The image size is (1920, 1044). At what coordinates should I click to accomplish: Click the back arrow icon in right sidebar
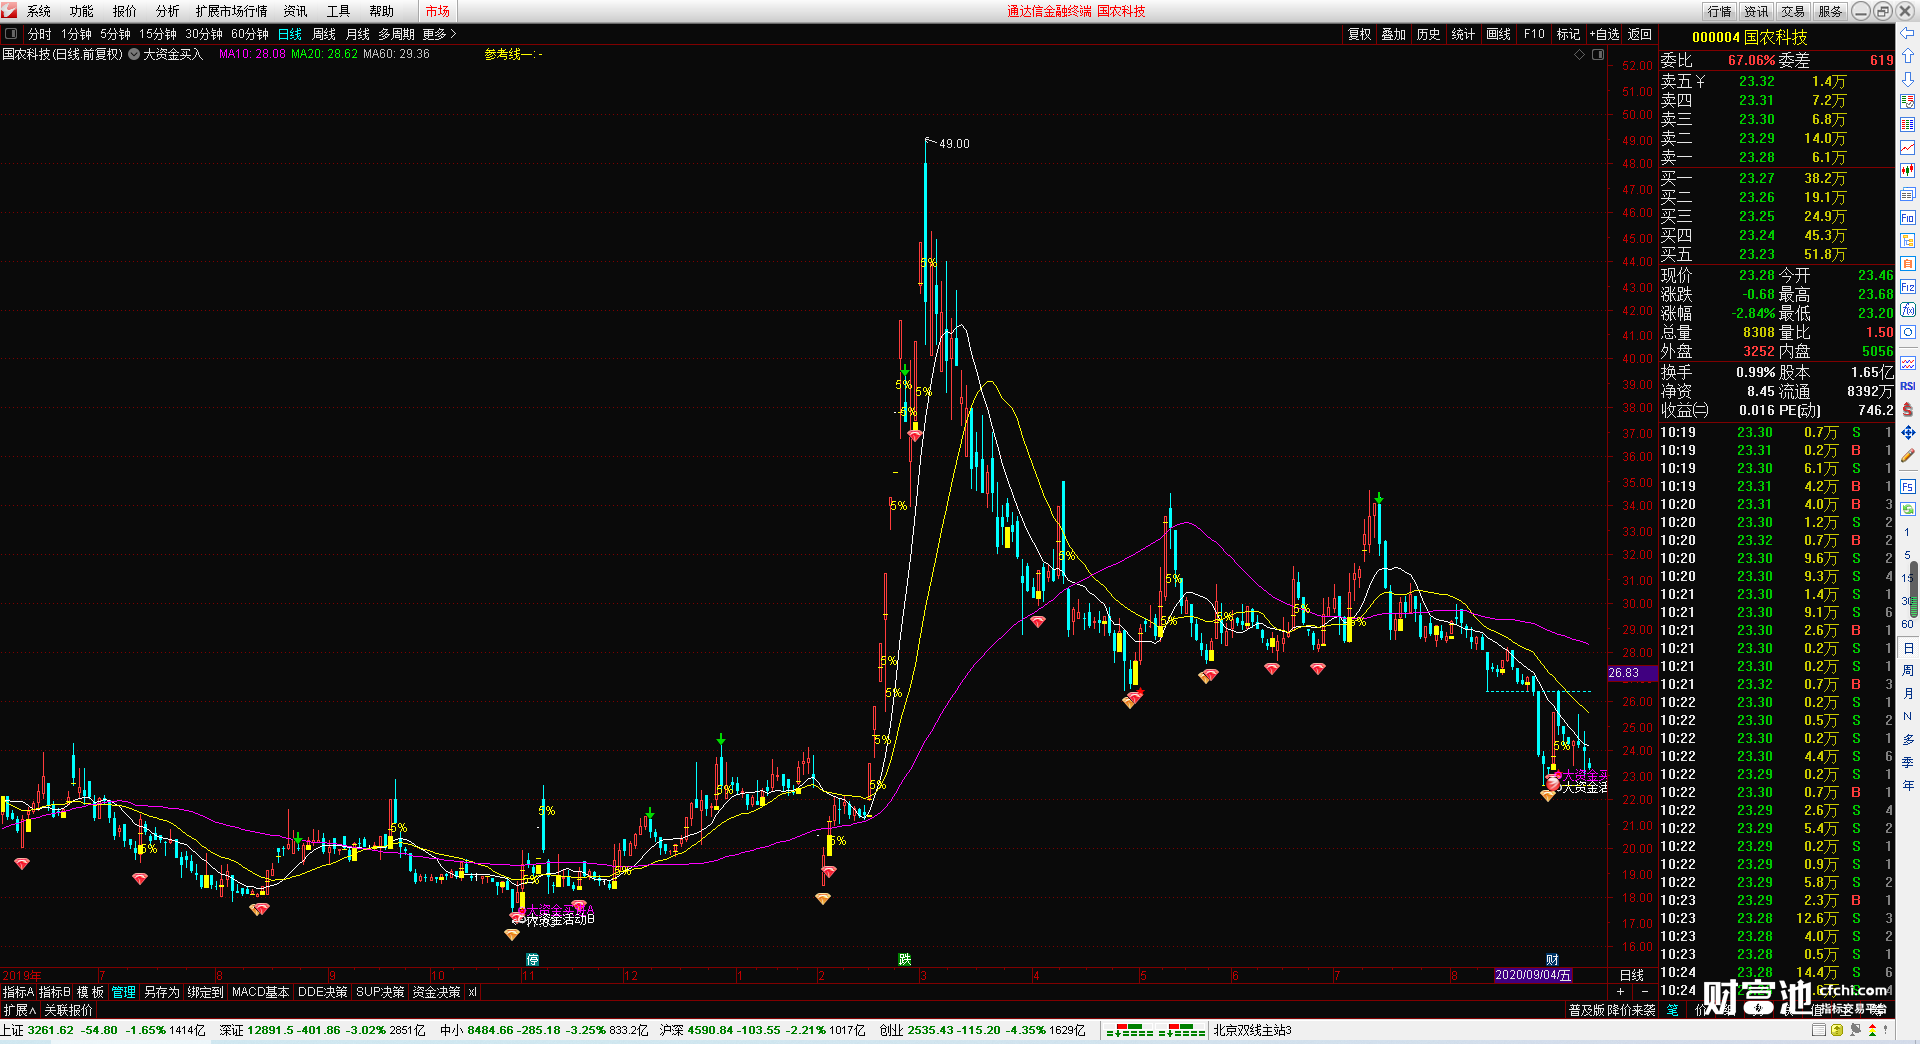(x=1908, y=33)
